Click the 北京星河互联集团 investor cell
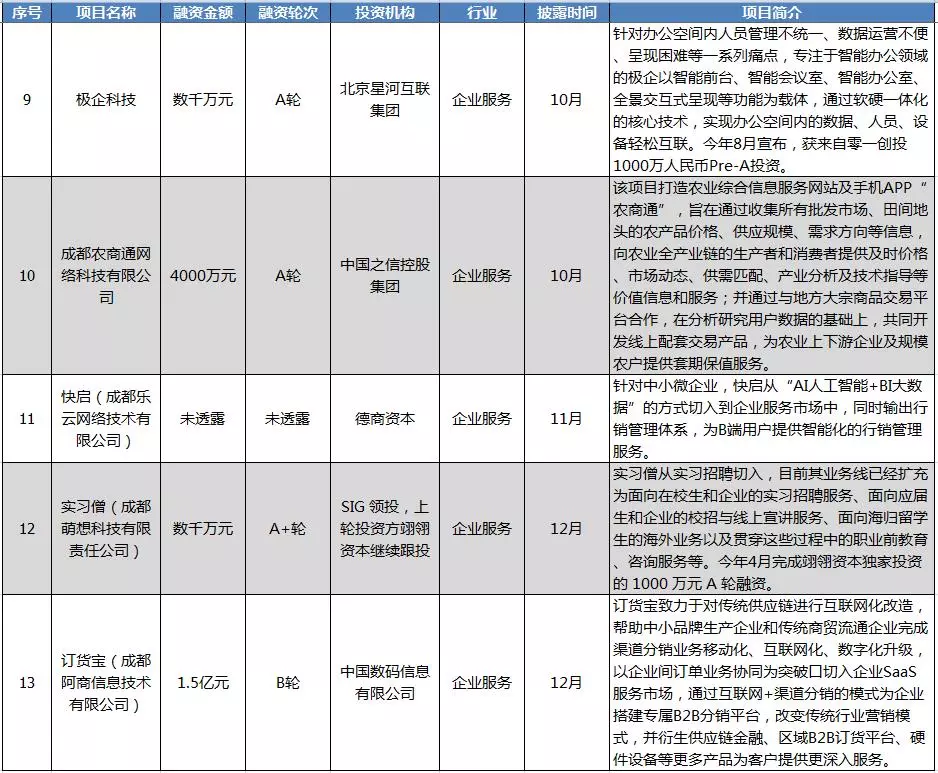This screenshot has height=773, width=938. pyautogui.click(x=384, y=100)
